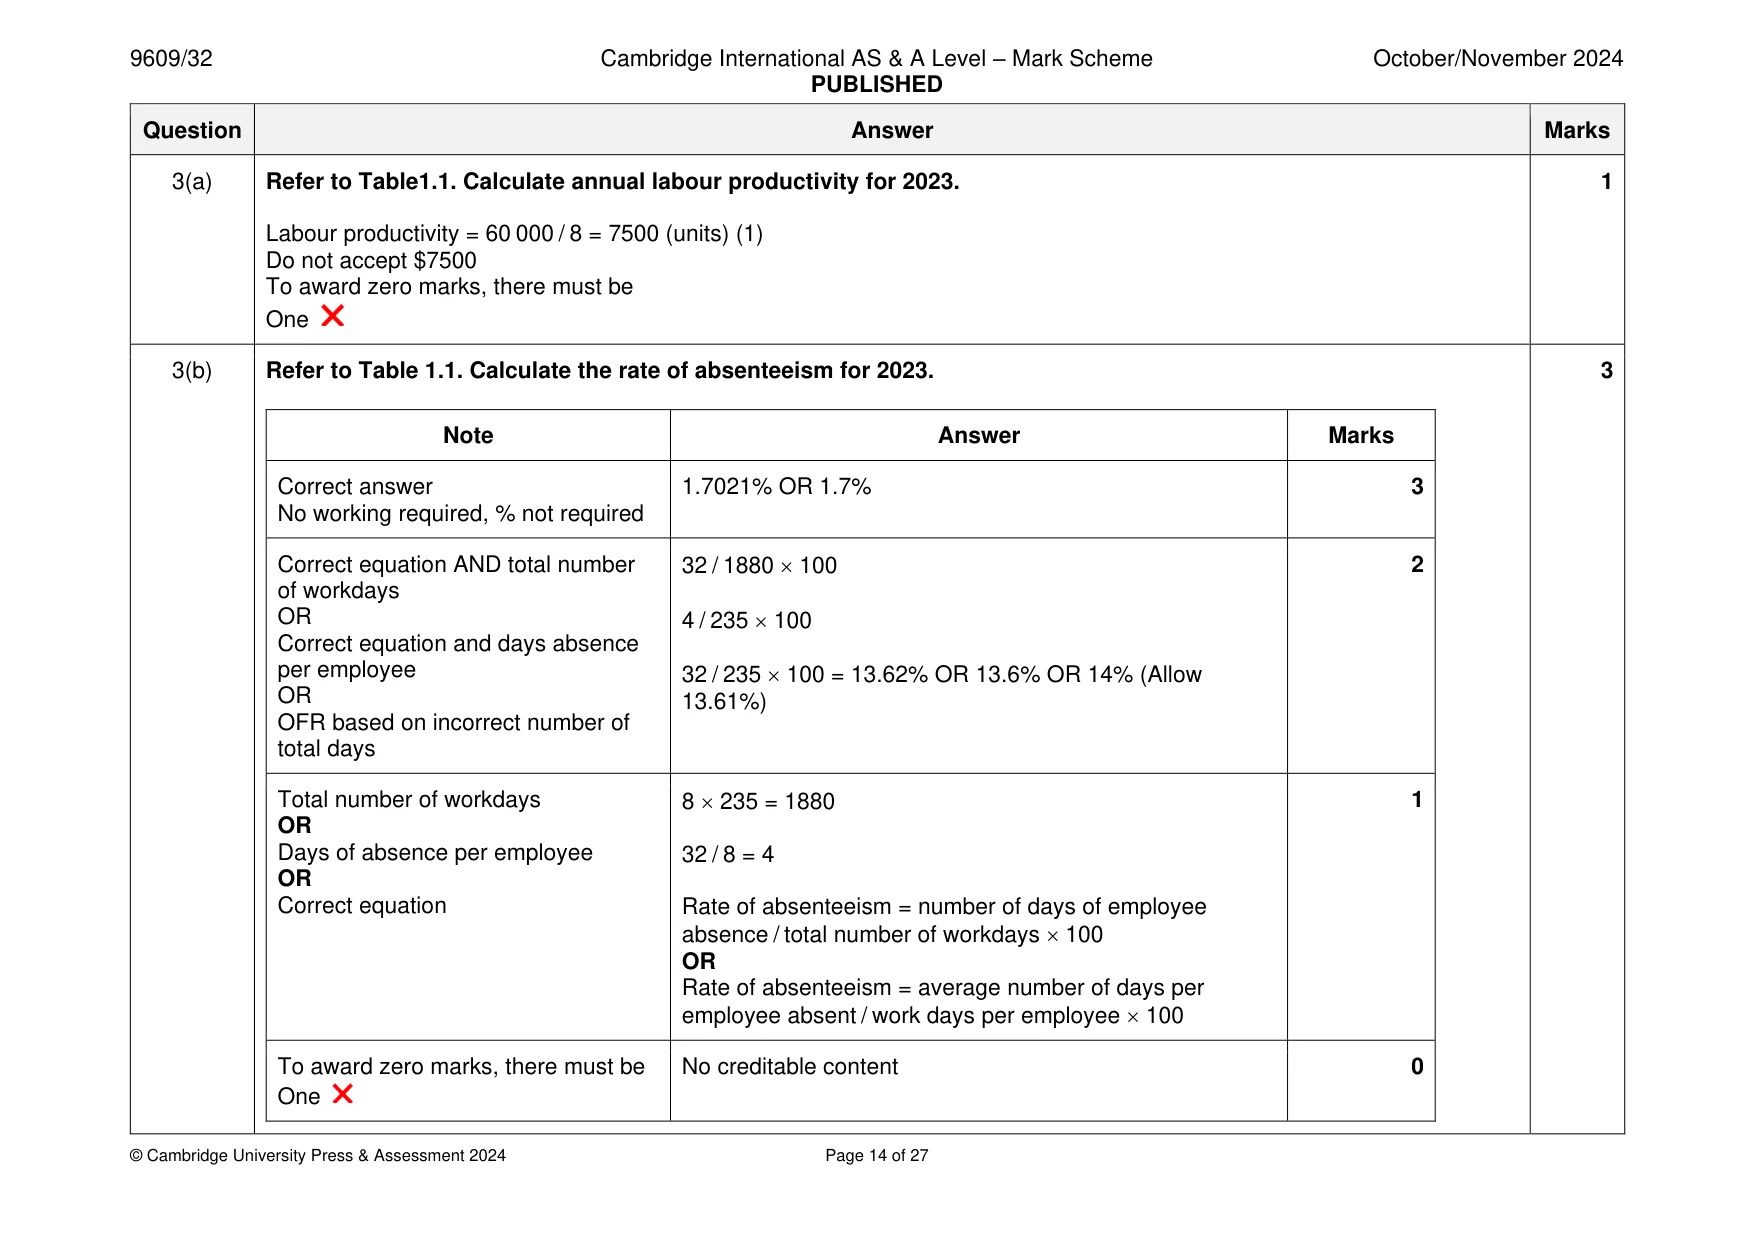Viewport: 1754px width, 1241px height.
Task: Select the labour productivity calculation line
Action: [514, 234]
